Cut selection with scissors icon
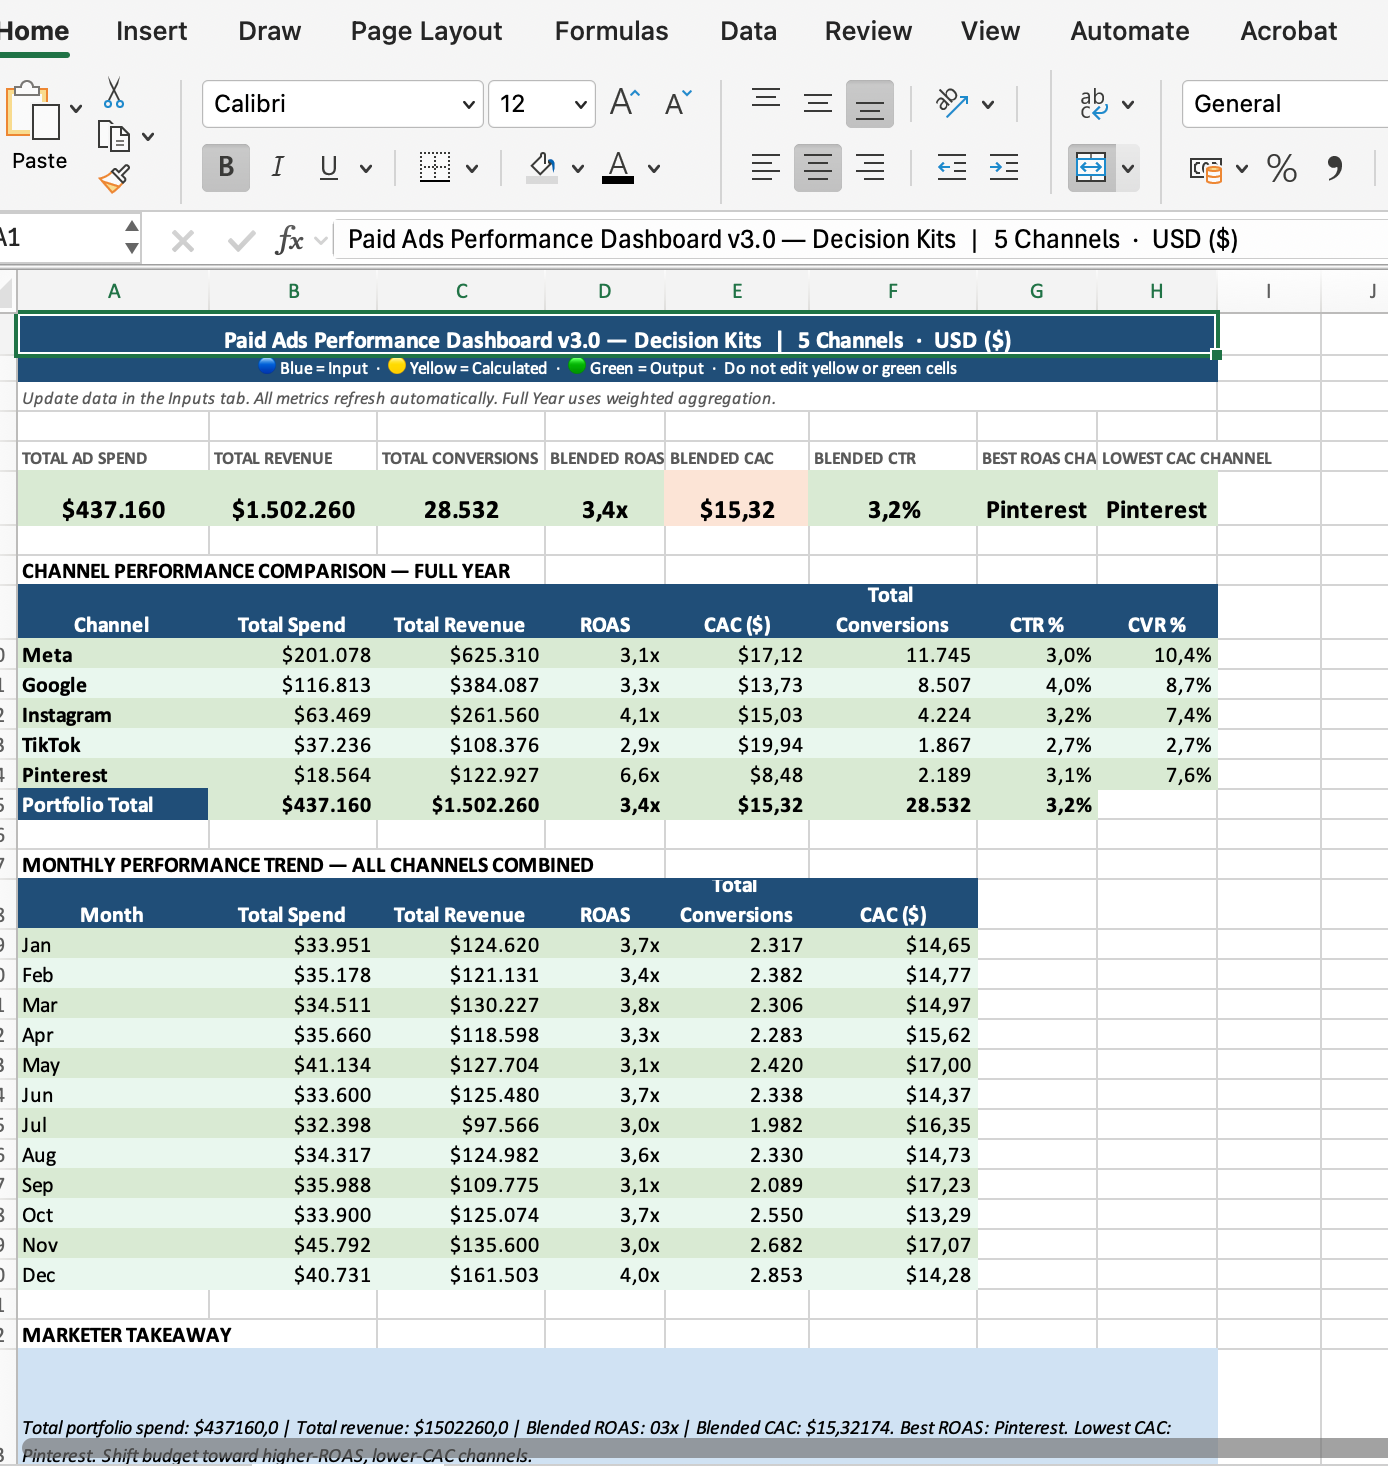The width and height of the screenshot is (1388, 1466). (x=114, y=93)
